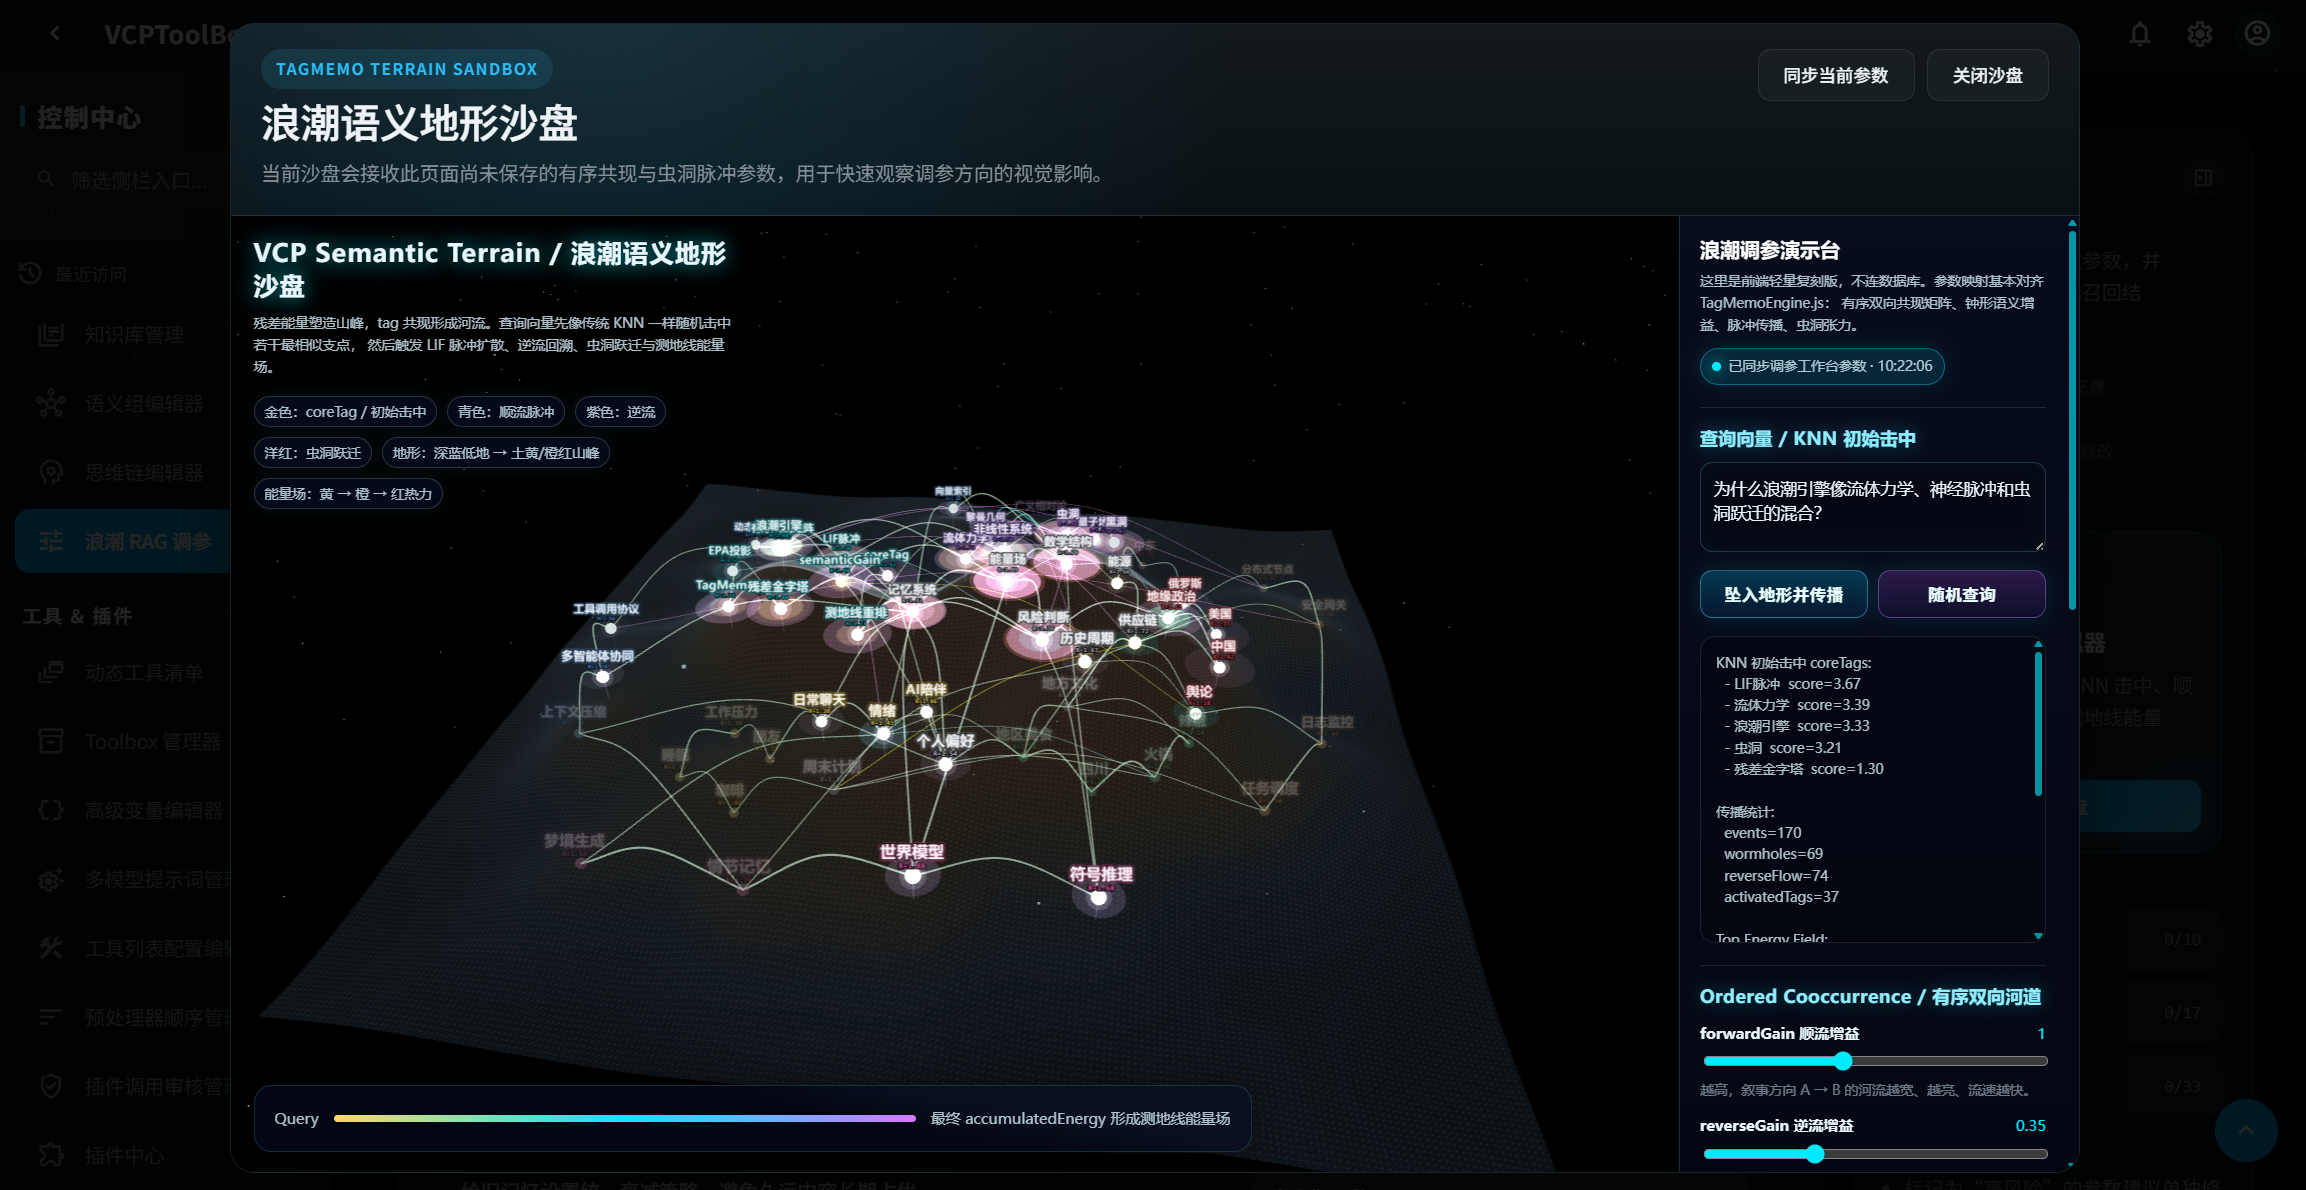The width and height of the screenshot is (2306, 1190).
Task: Click the 已同步调参工作台参数 status pill
Action: pos(1821,366)
